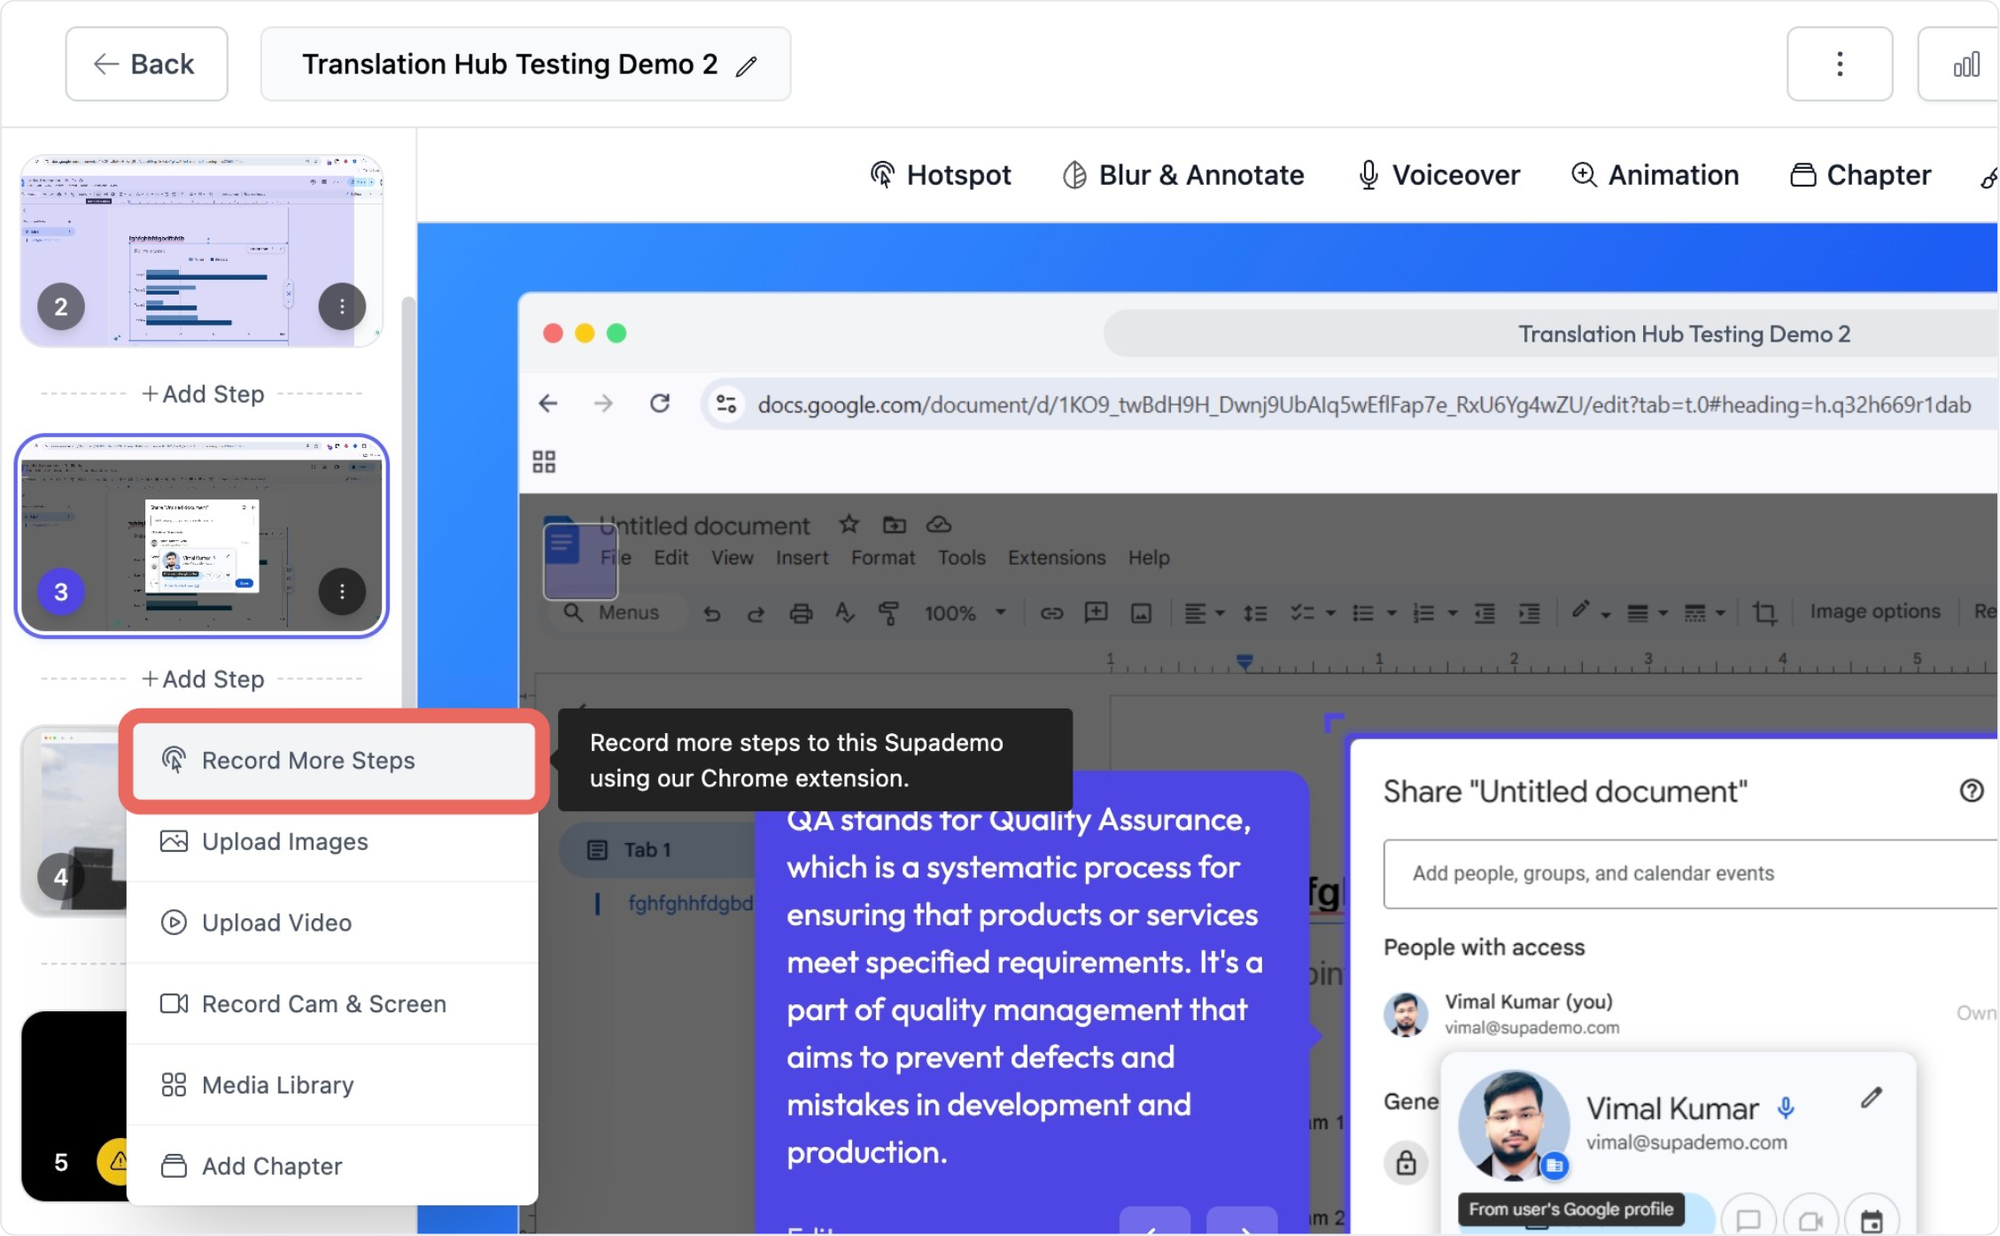The height and width of the screenshot is (1236, 2000).
Task: Open border color pencil dropdown
Action: pos(1590,612)
